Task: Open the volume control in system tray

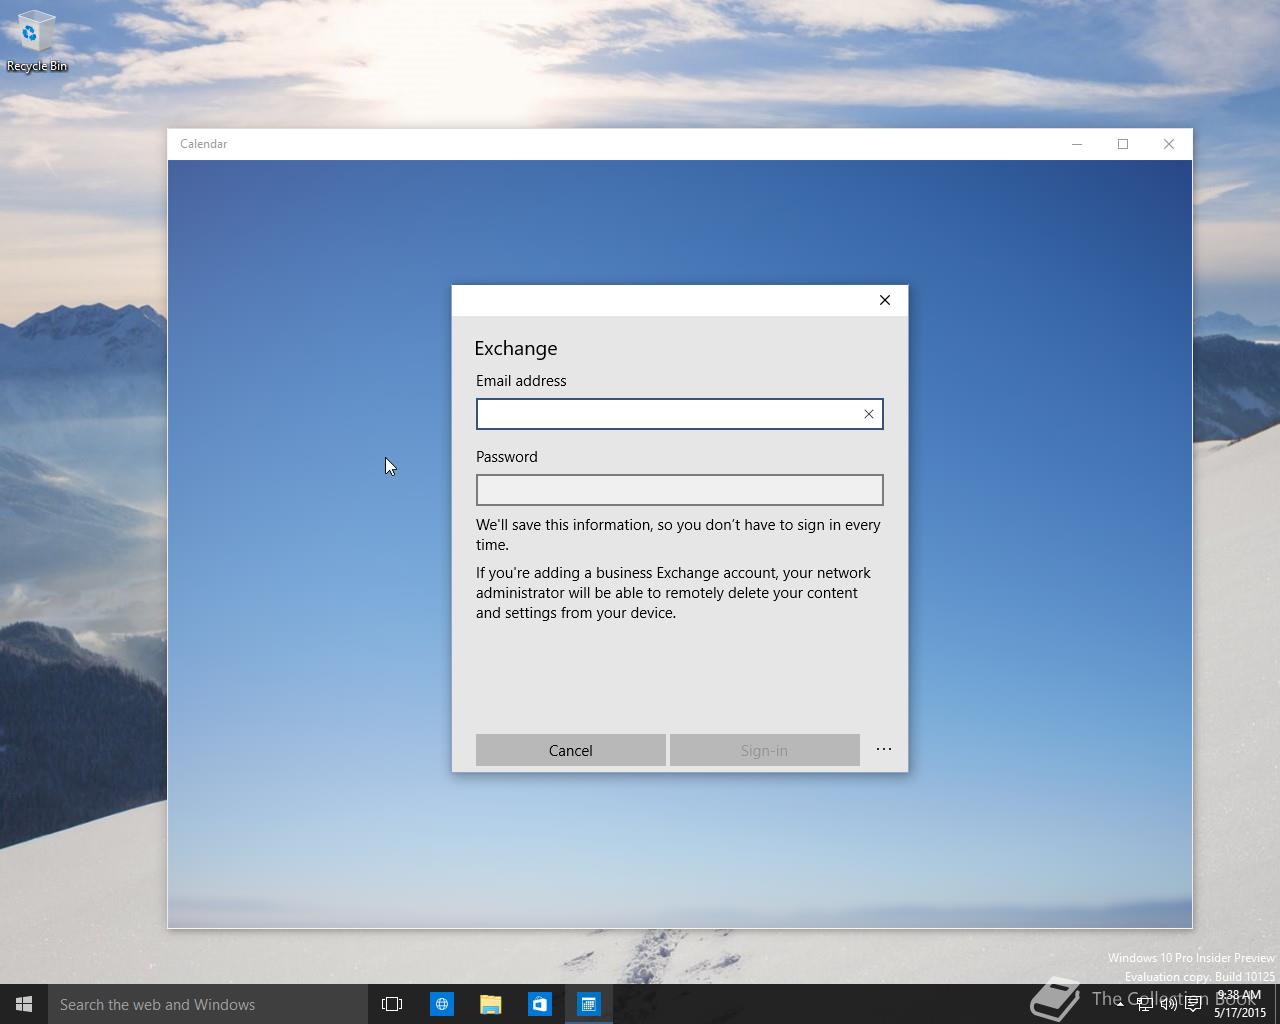Action: tap(1168, 1004)
